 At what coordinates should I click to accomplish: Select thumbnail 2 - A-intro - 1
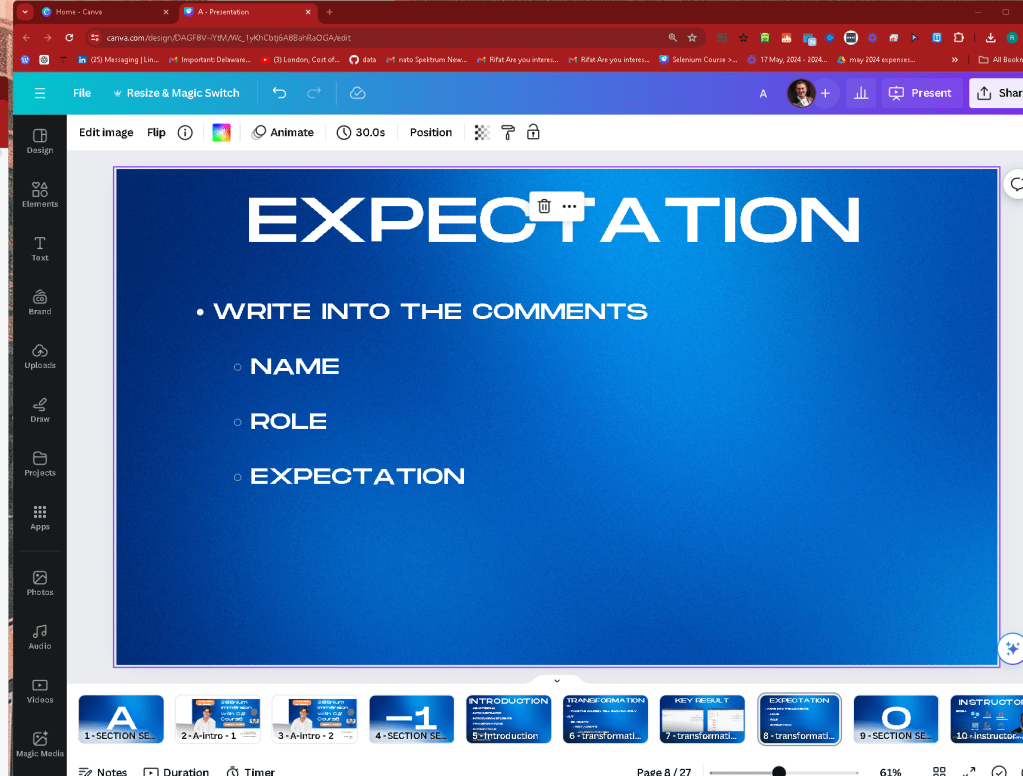pyautogui.click(x=218, y=719)
